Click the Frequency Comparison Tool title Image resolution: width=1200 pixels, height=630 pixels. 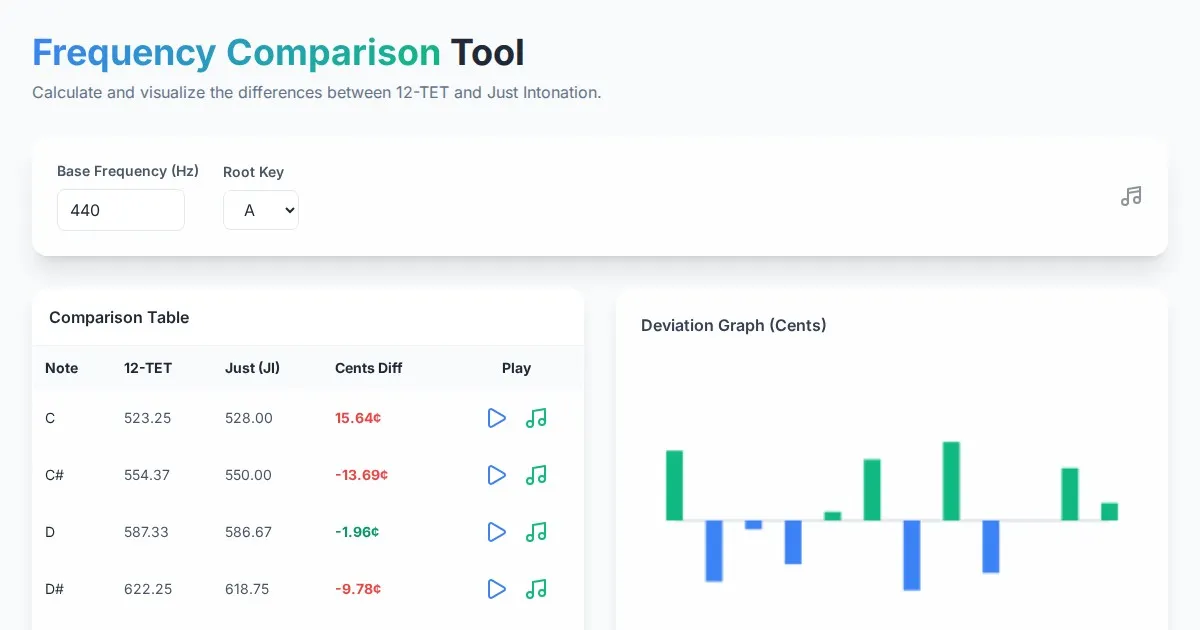[x=278, y=52]
